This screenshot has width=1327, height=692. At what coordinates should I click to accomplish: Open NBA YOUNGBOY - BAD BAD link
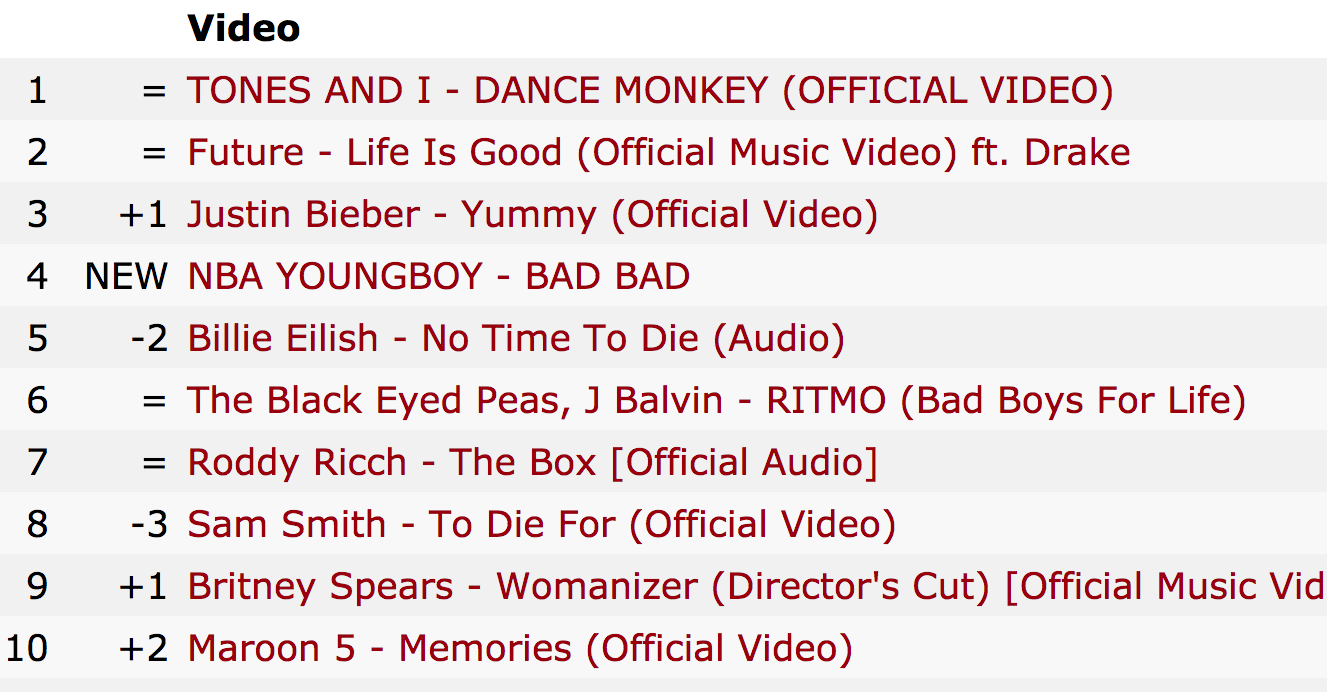click(x=439, y=276)
